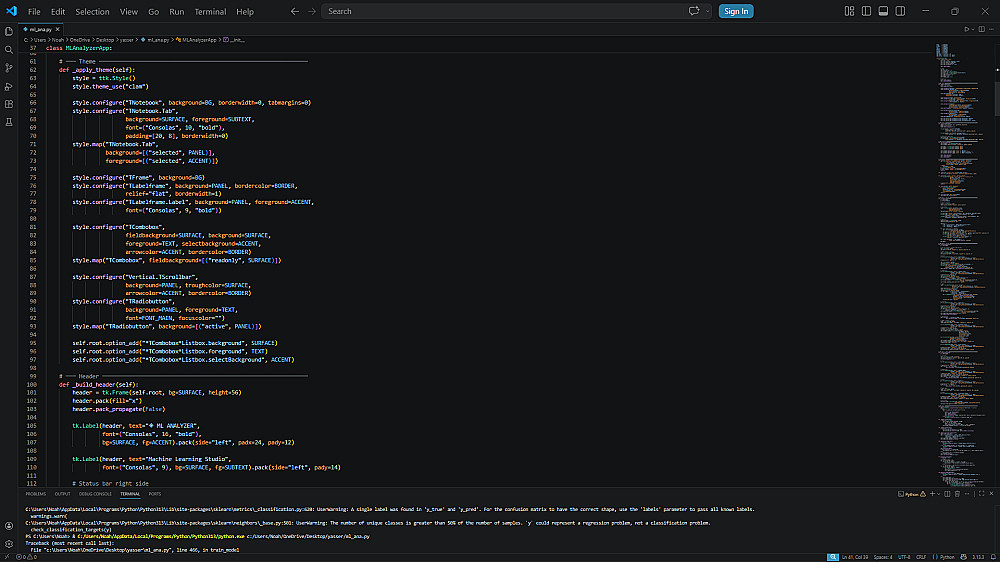Open the run button dropdown arrow

[x=973, y=29]
